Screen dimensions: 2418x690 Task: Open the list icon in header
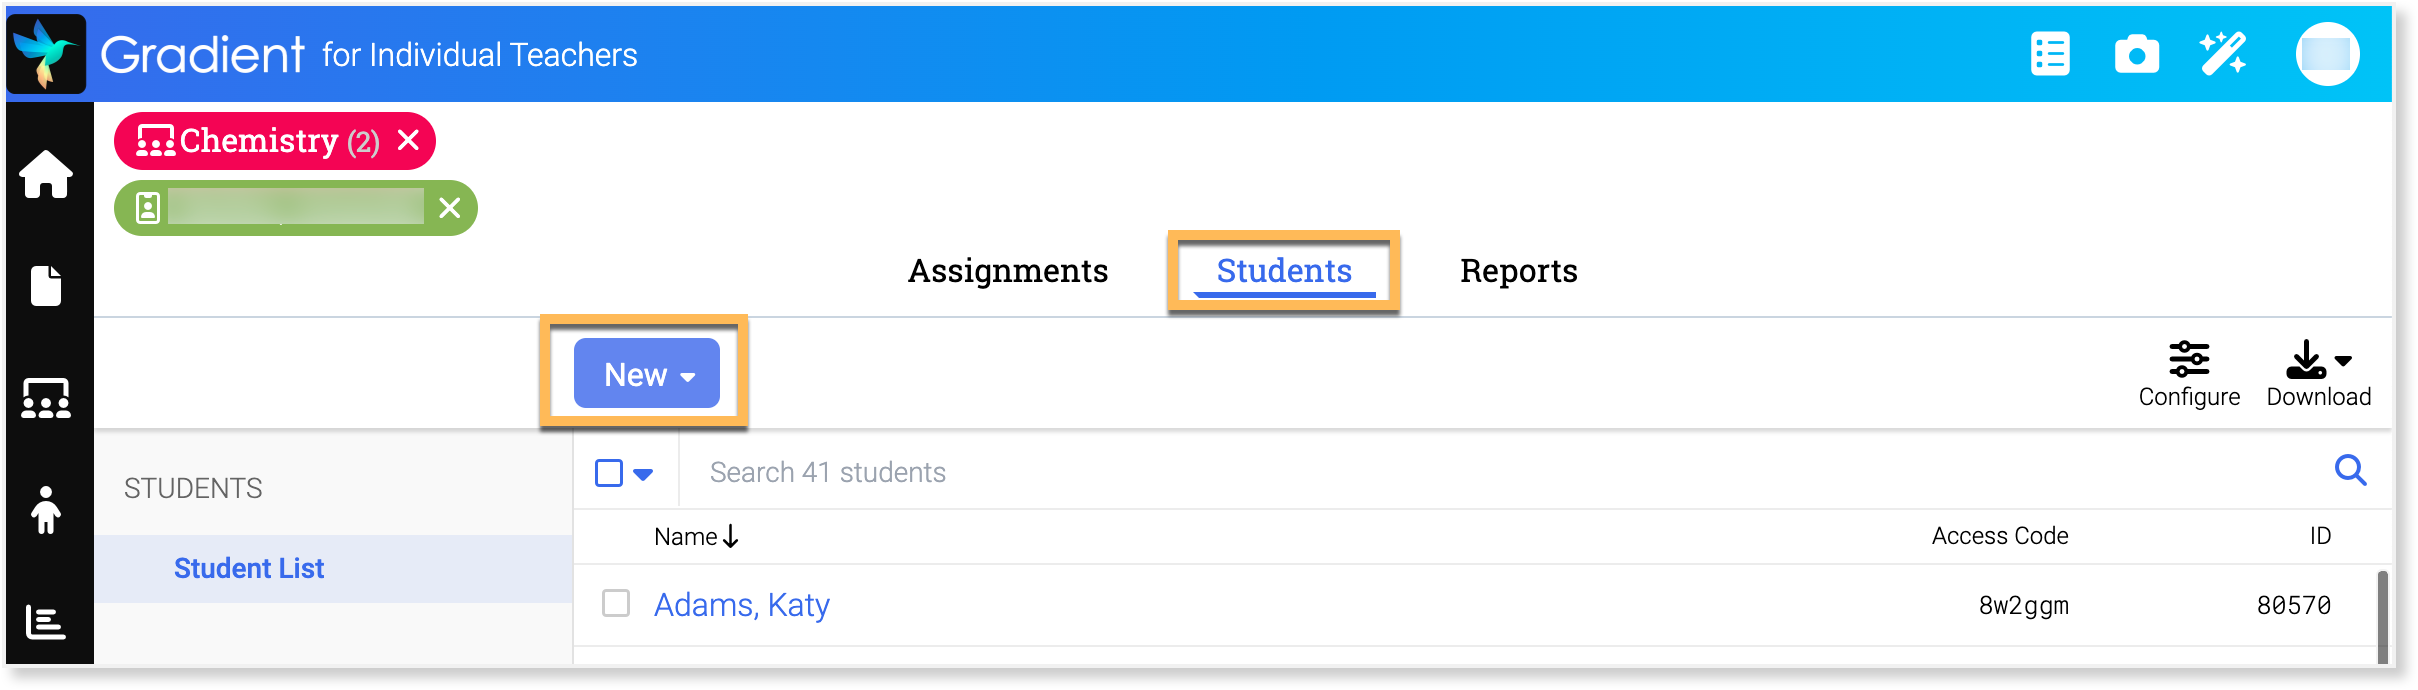pos(2050,54)
